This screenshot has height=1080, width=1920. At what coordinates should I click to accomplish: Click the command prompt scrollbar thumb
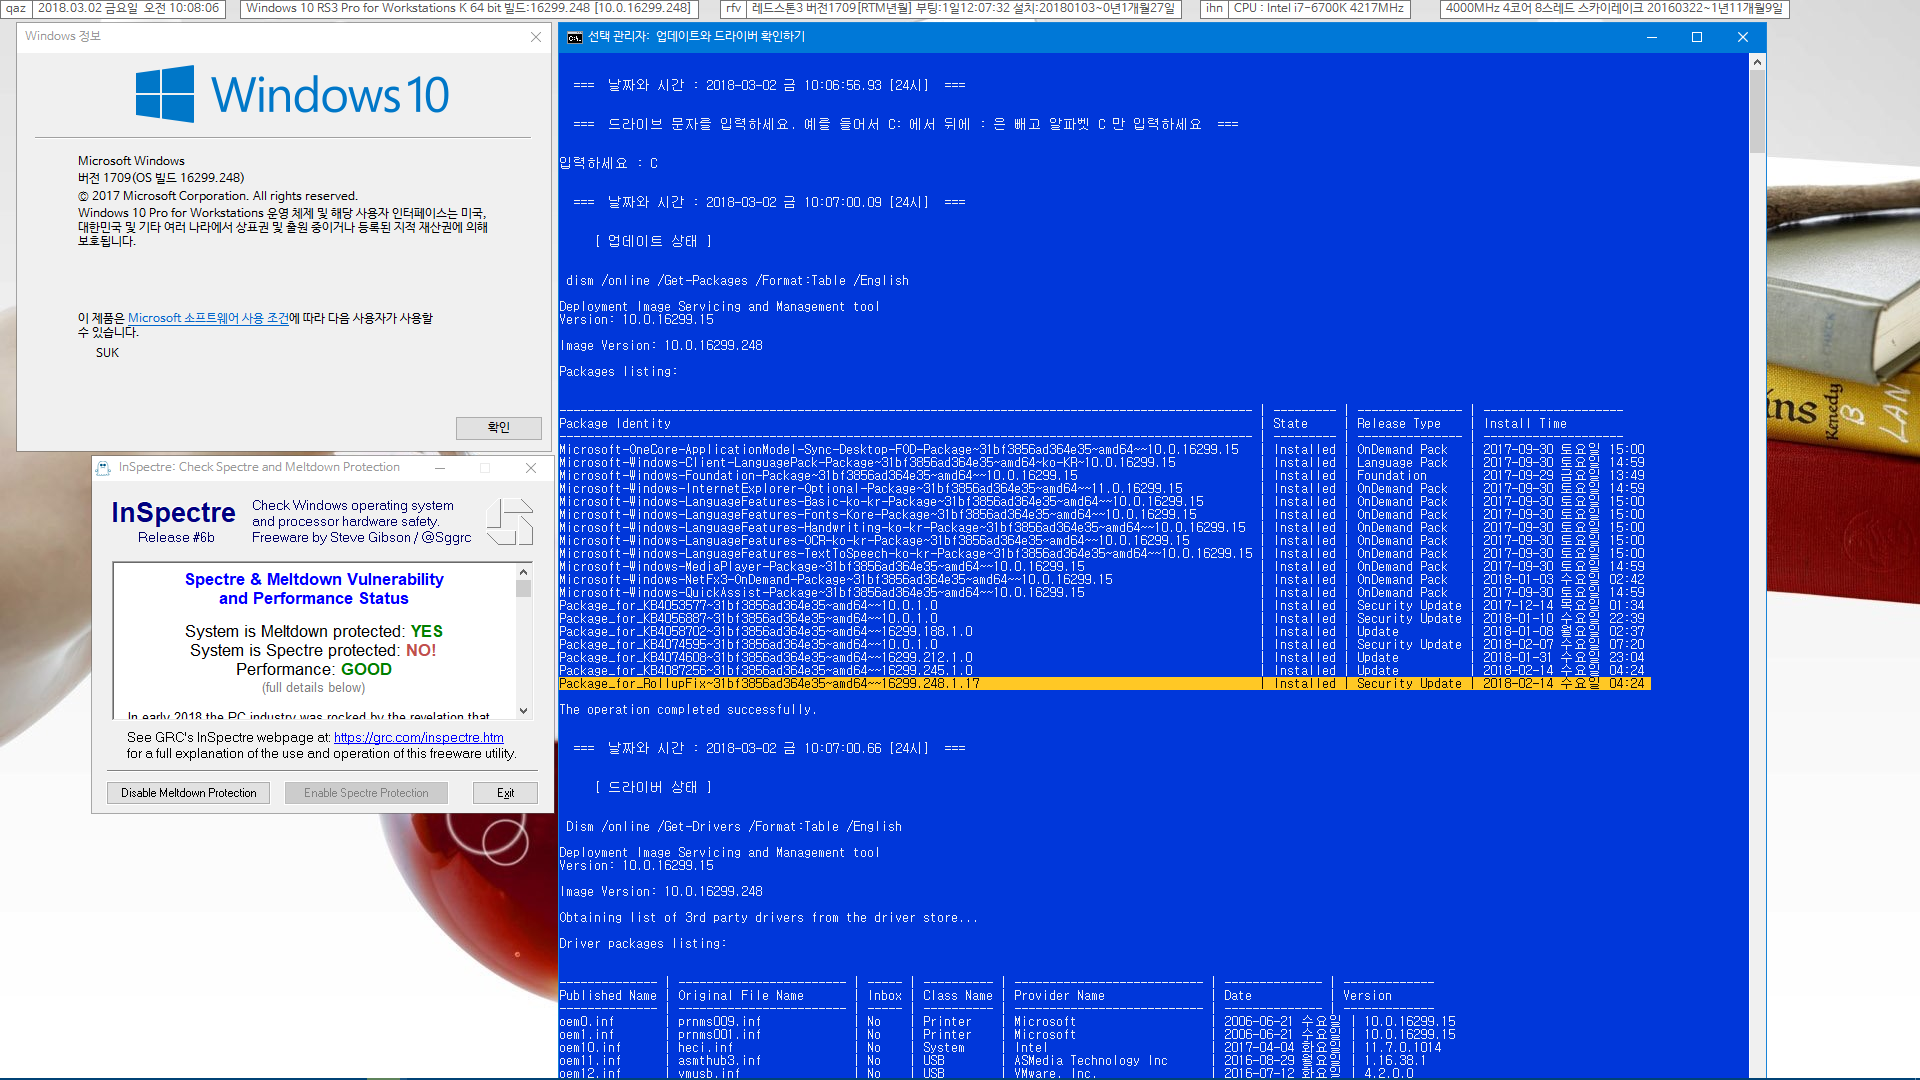tap(1757, 112)
